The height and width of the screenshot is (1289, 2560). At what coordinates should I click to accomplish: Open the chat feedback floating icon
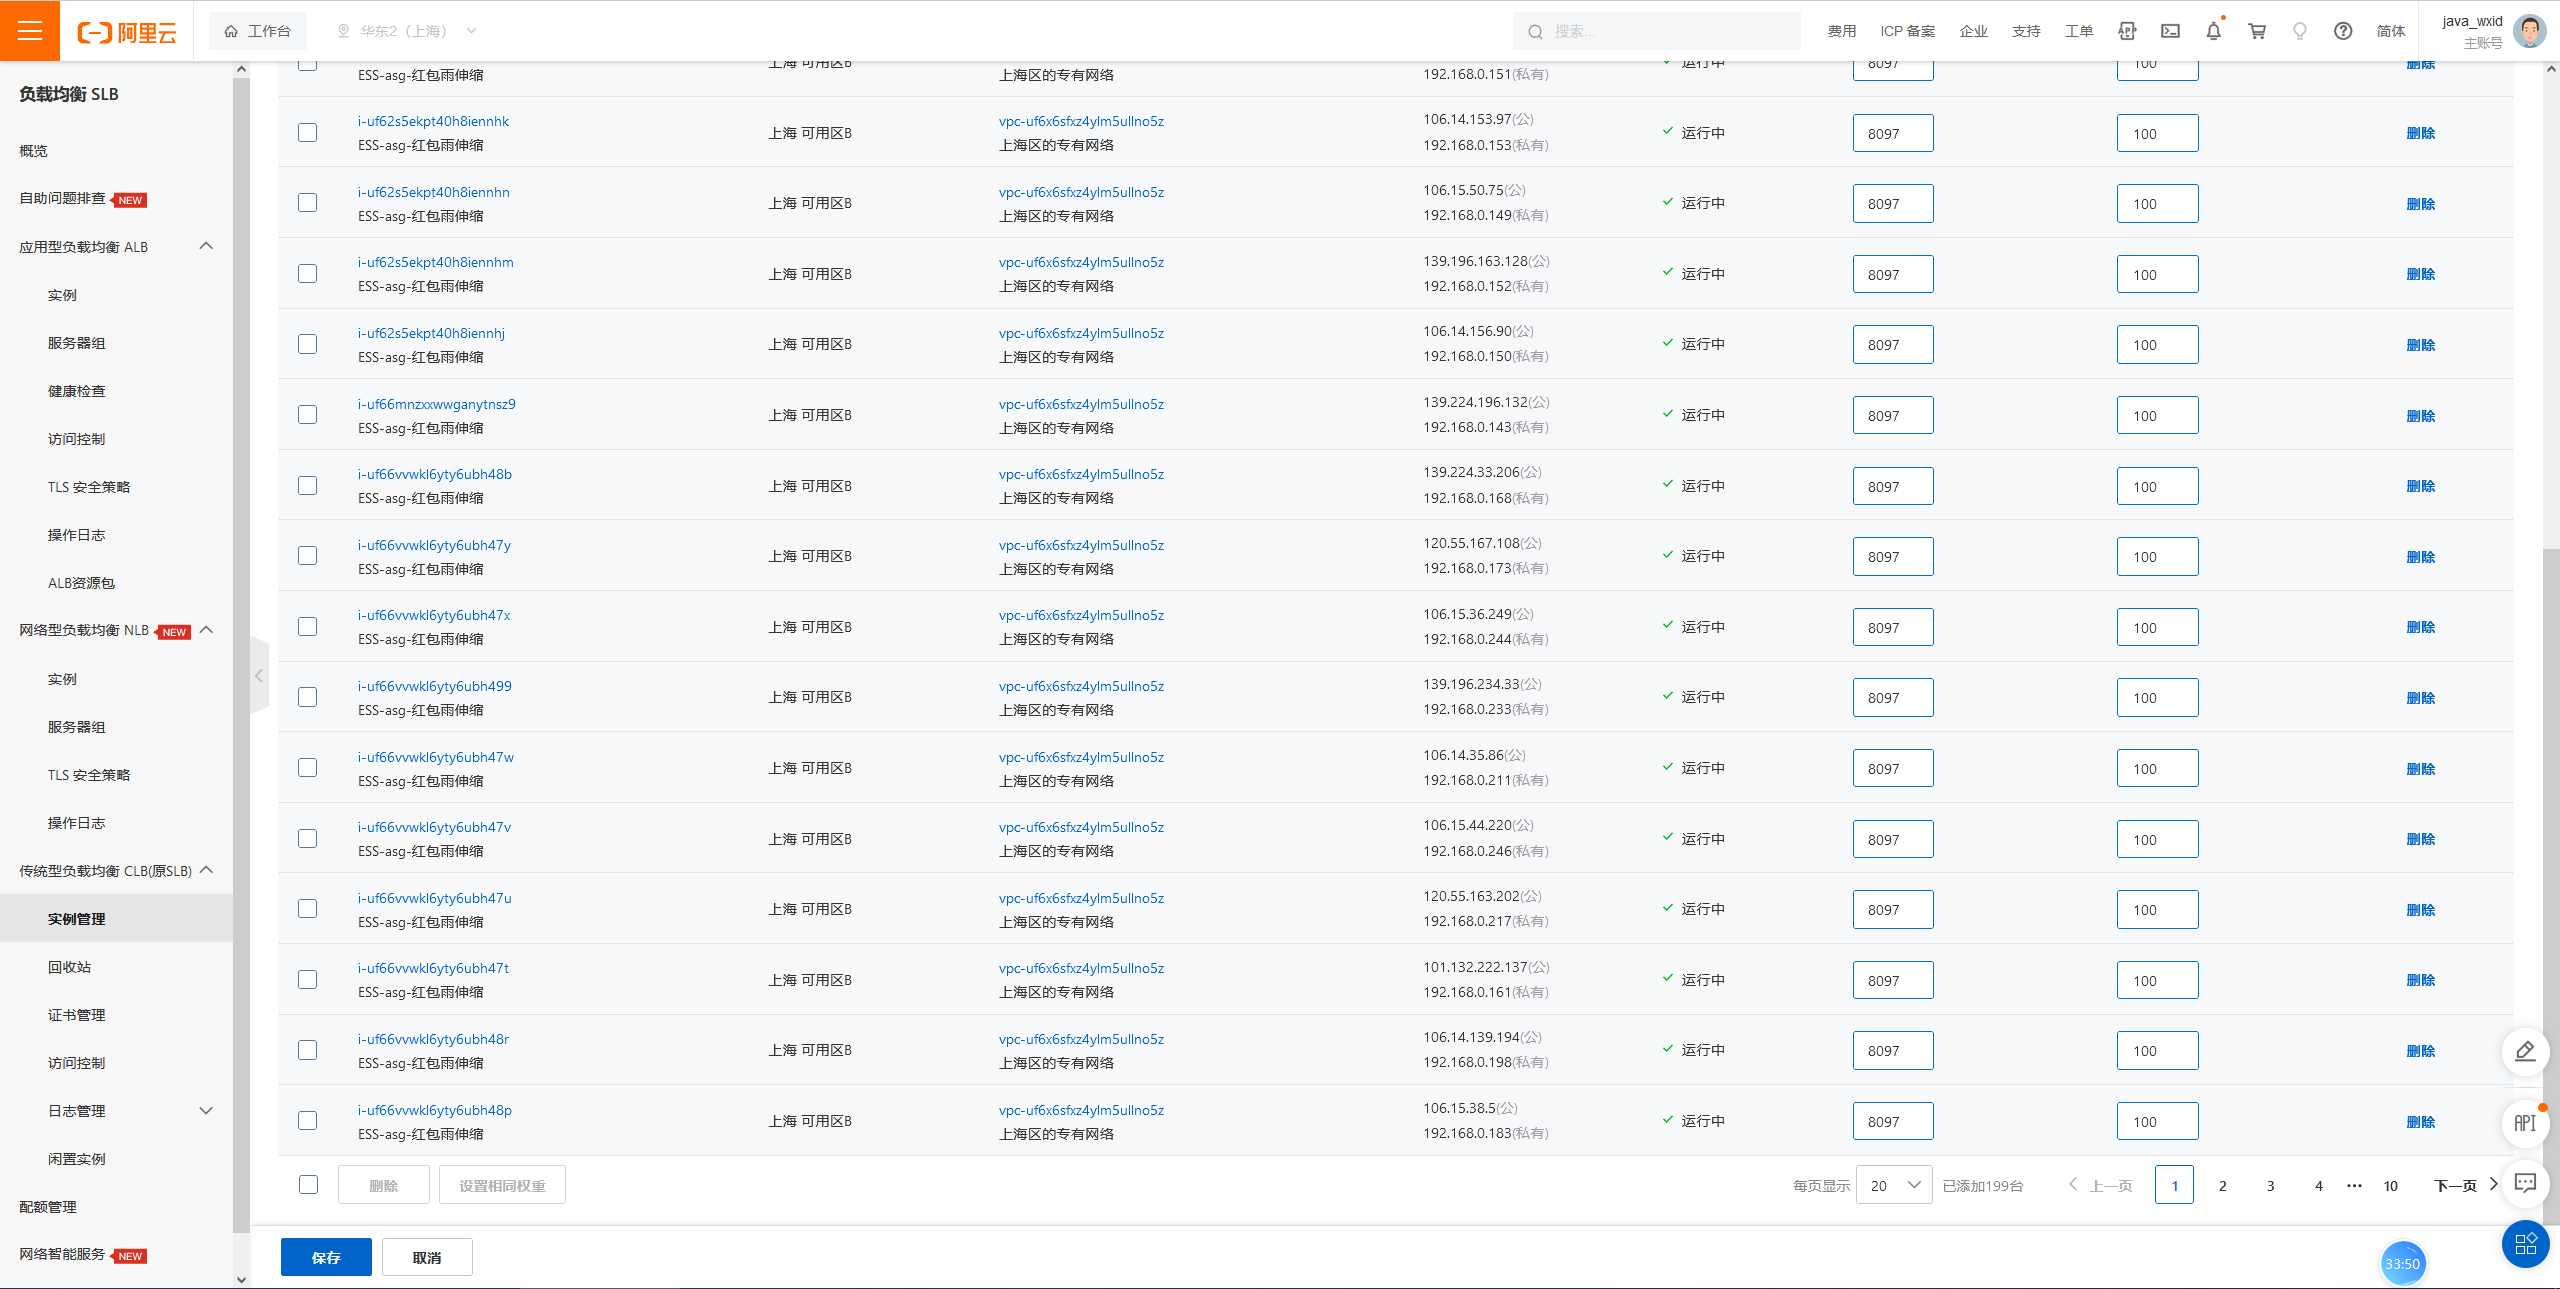coord(2525,1184)
